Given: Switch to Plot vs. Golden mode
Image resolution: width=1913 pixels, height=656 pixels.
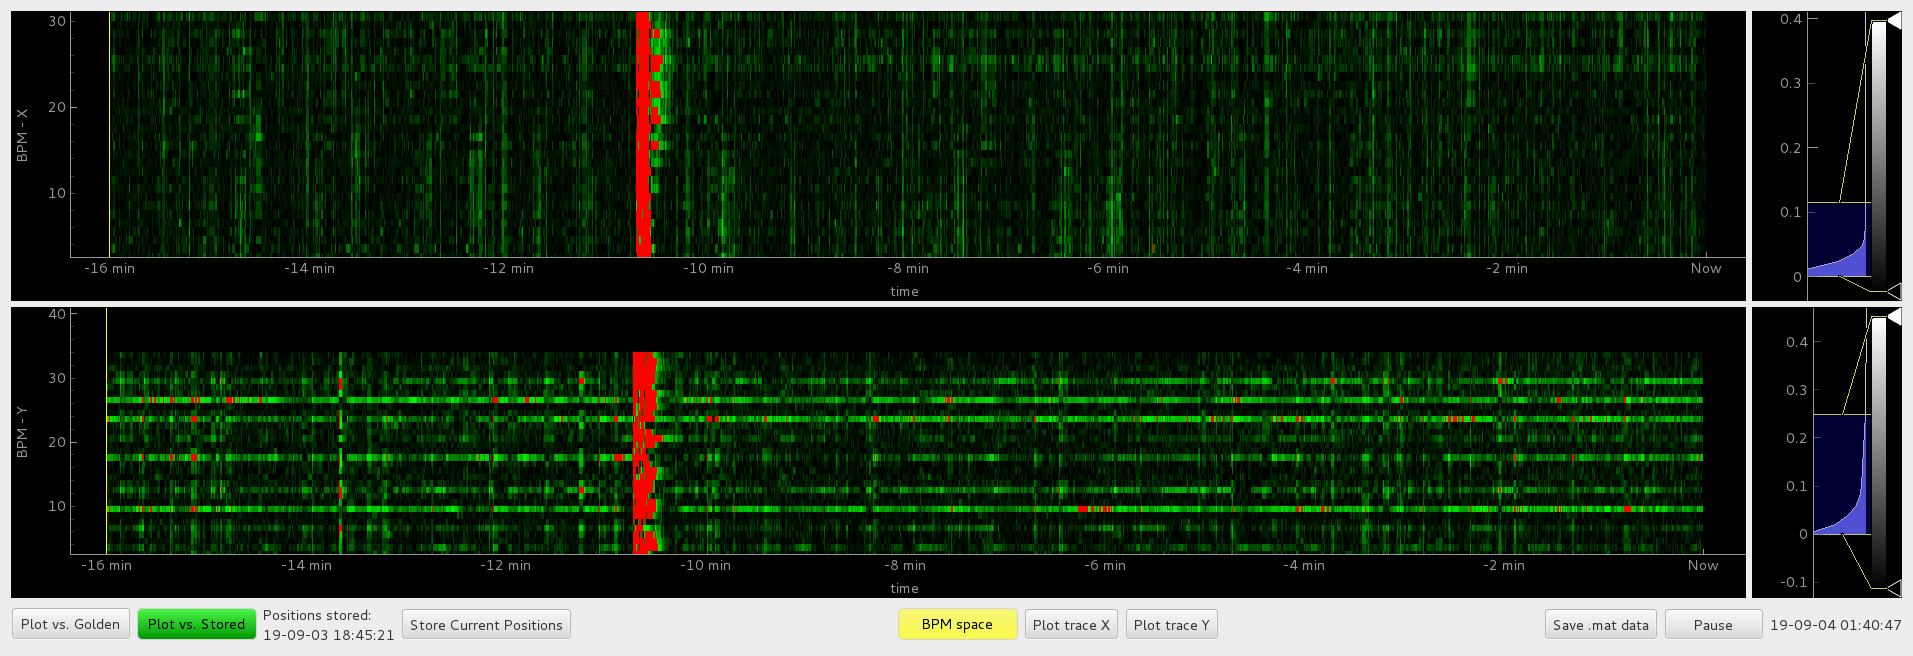Looking at the screenshot, I should coord(71,624).
